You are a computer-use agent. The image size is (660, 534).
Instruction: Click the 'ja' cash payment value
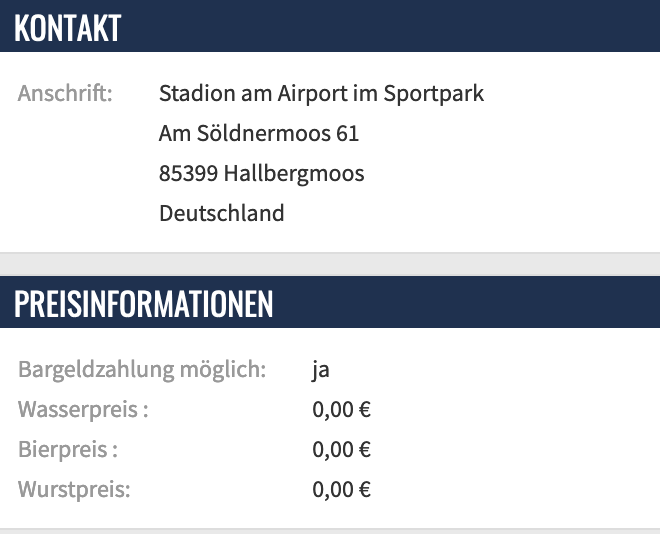click(321, 370)
